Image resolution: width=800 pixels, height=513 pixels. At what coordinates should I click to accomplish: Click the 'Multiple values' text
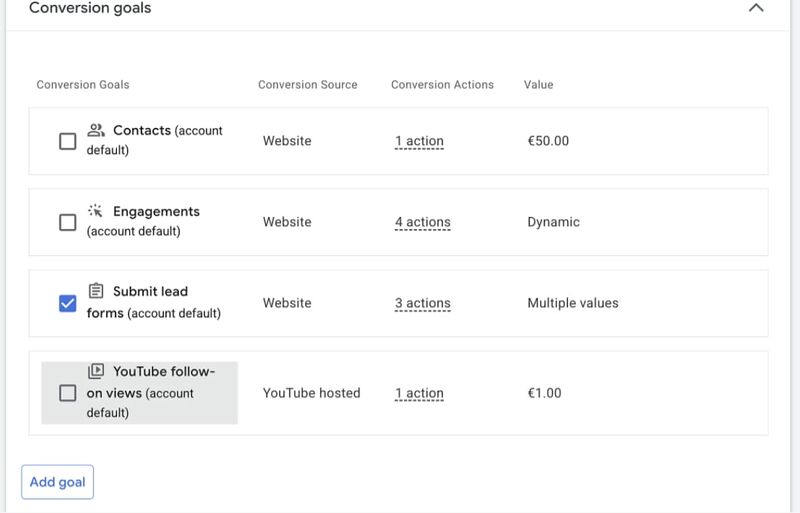pyautogui.click(x=573, y=303)
